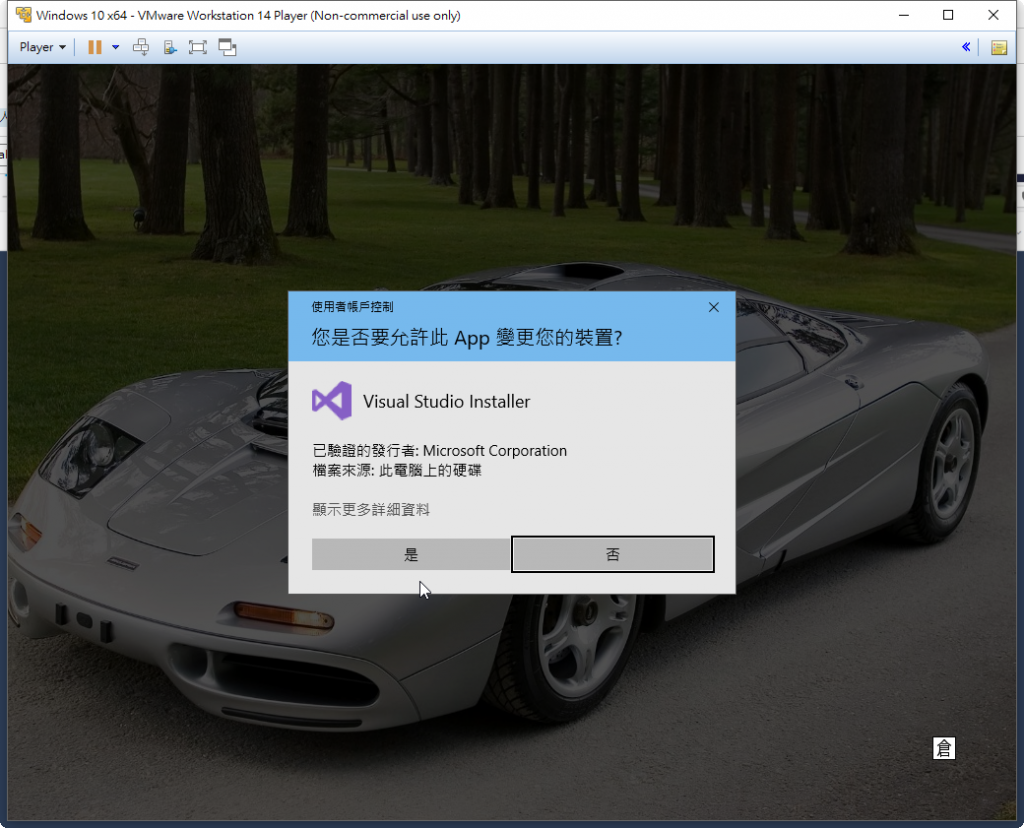Select the Visual Studio Installer app name text
Screen dimensions: 1024x828
point(447,402)
